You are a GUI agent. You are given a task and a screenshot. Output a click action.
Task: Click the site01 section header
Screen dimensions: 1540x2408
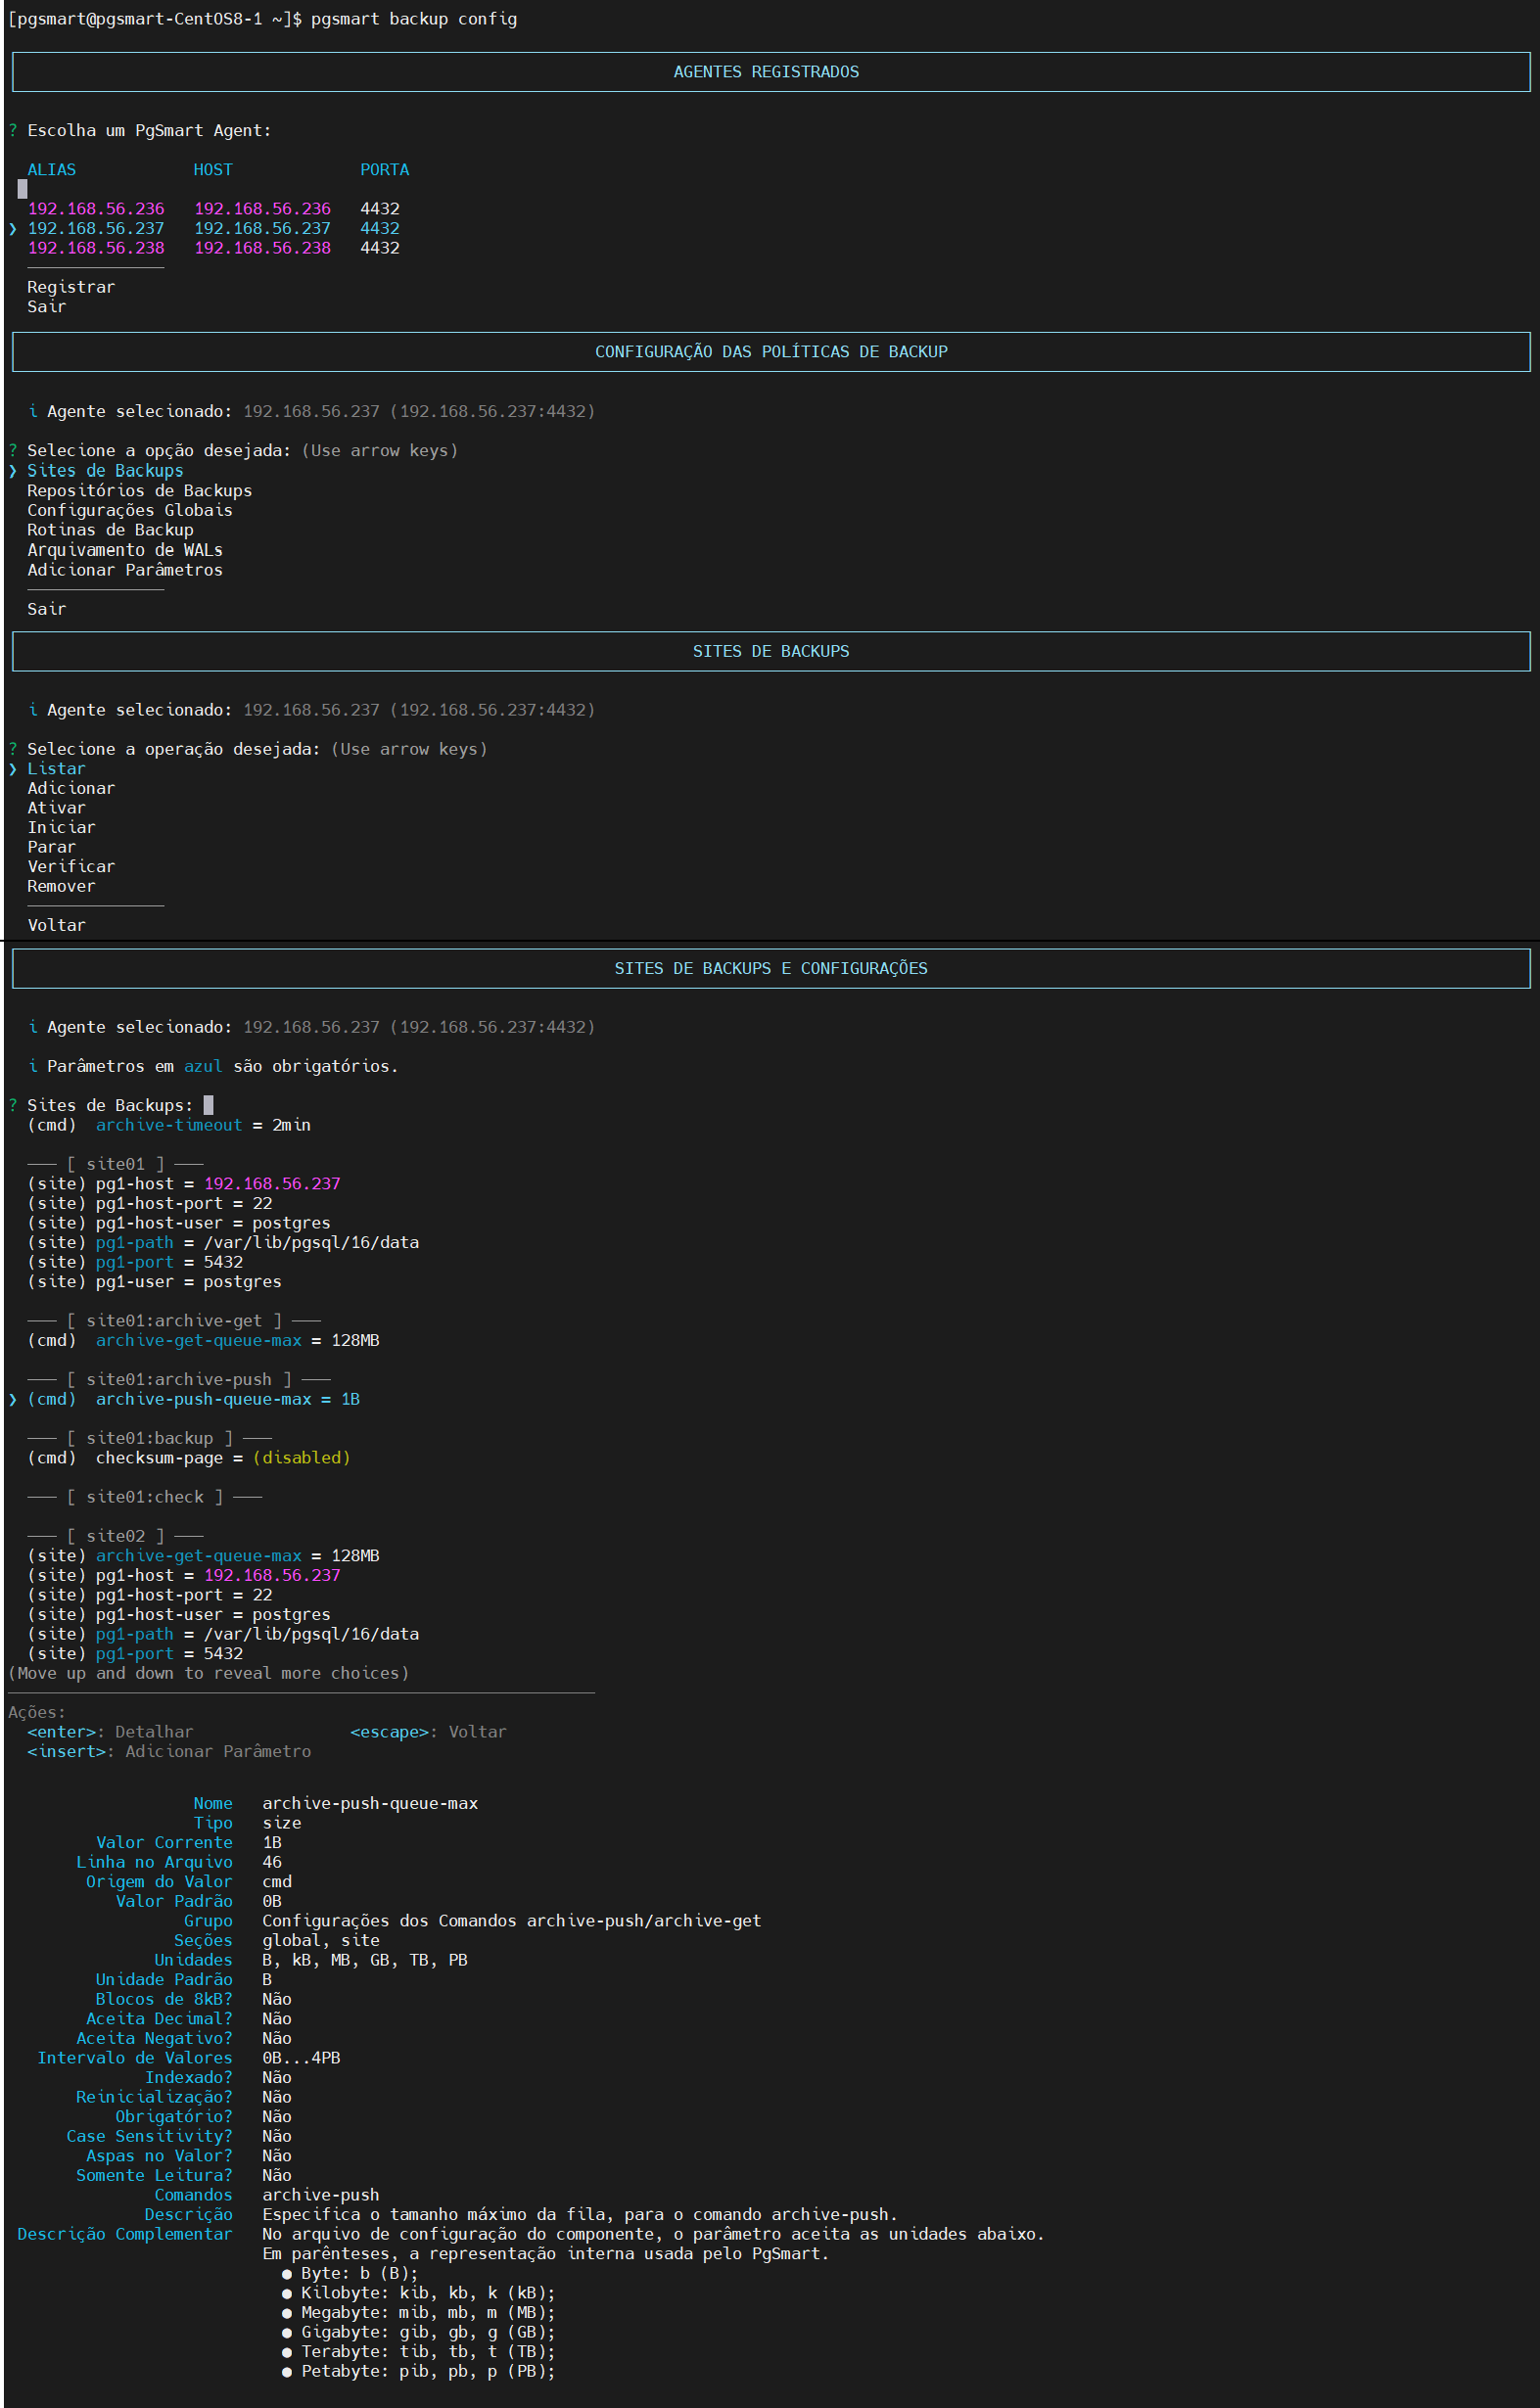115,1164
